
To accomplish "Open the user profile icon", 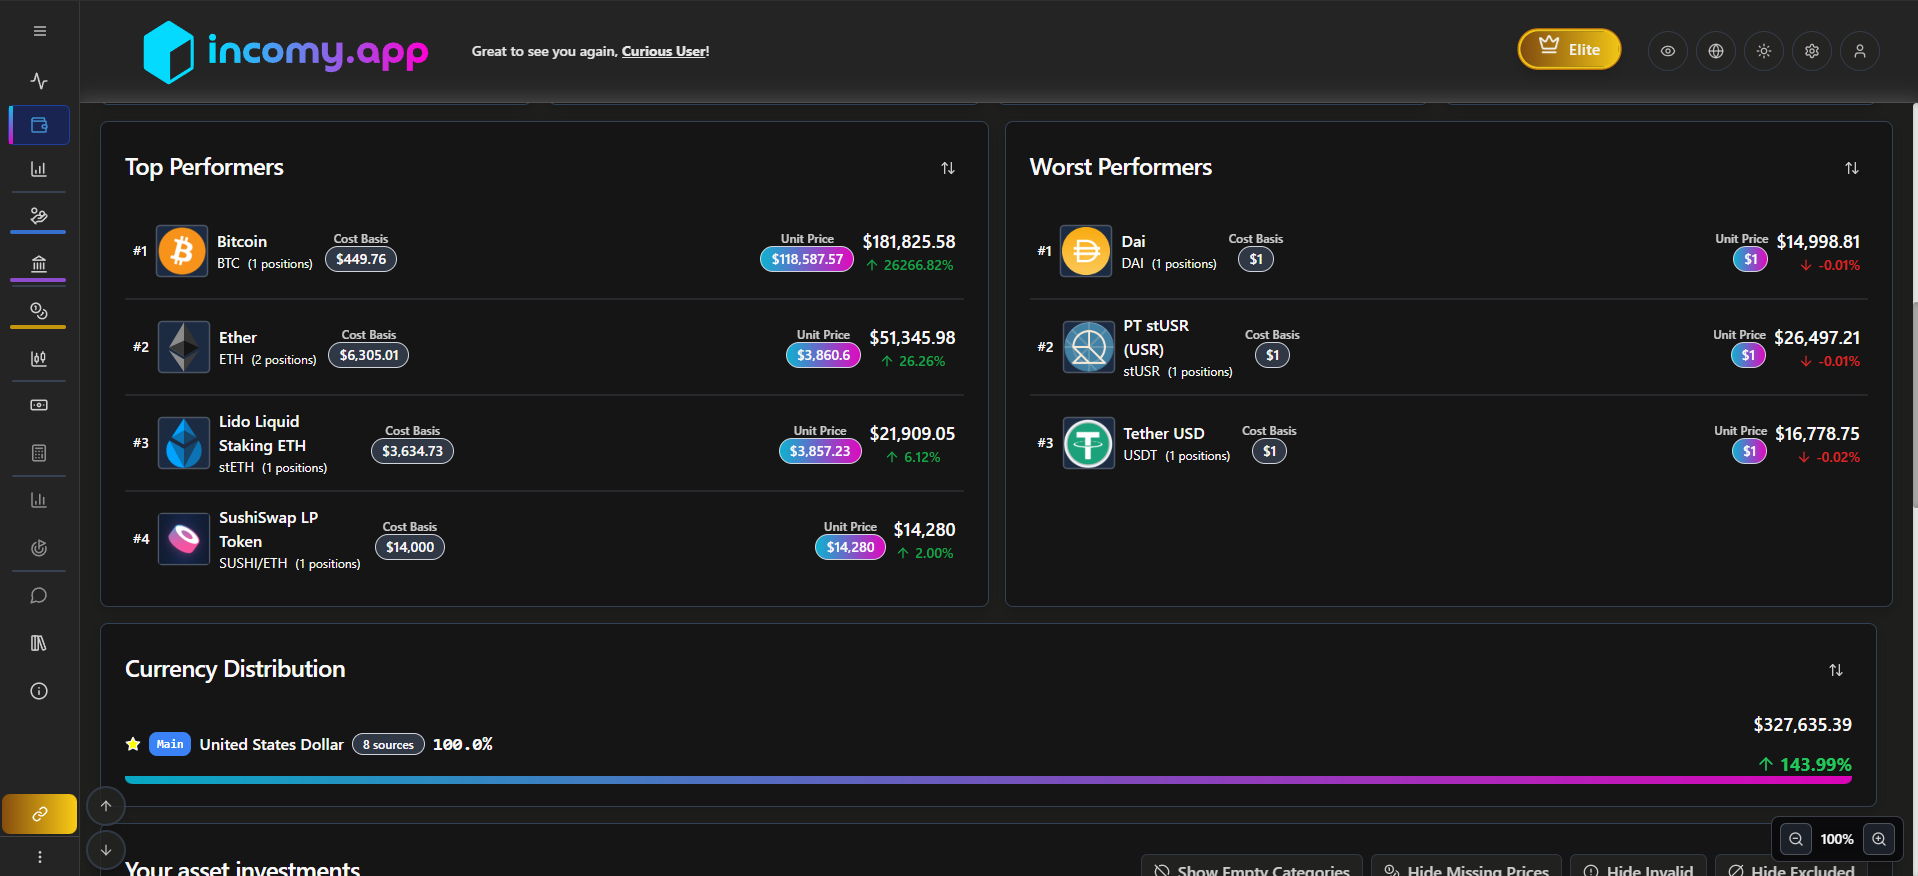I will coord(1859,51).
